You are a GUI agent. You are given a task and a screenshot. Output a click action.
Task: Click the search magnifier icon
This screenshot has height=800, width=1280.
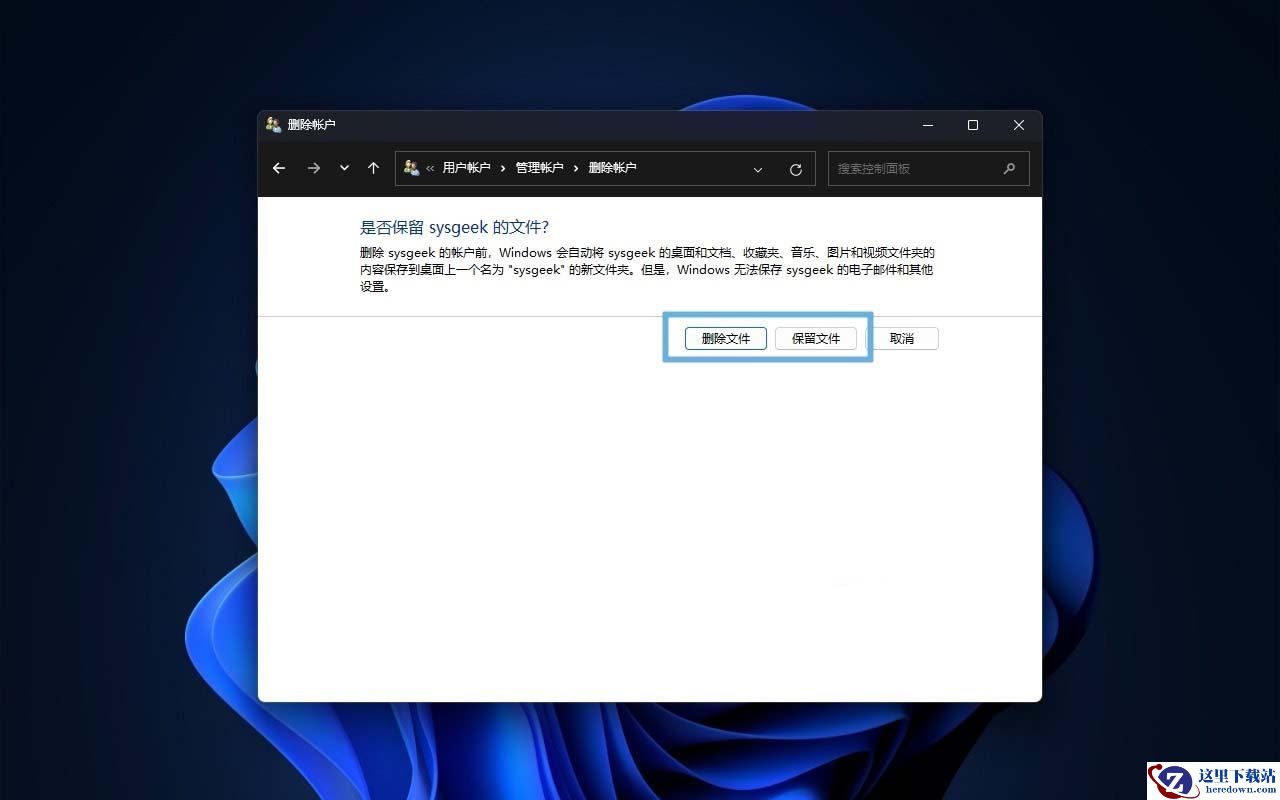tap(1010, 168)
